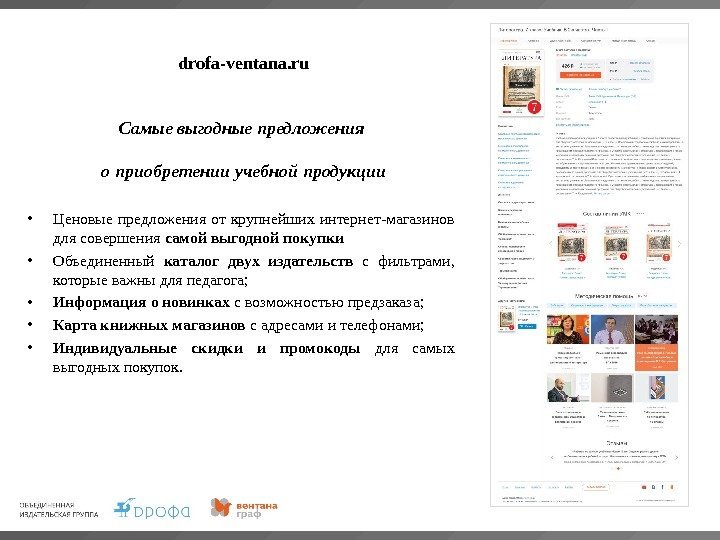Open the YouTube icon in the webpage footer
Image resolution: width=720 pixels, height=540 pixels.
click(644, 487)
